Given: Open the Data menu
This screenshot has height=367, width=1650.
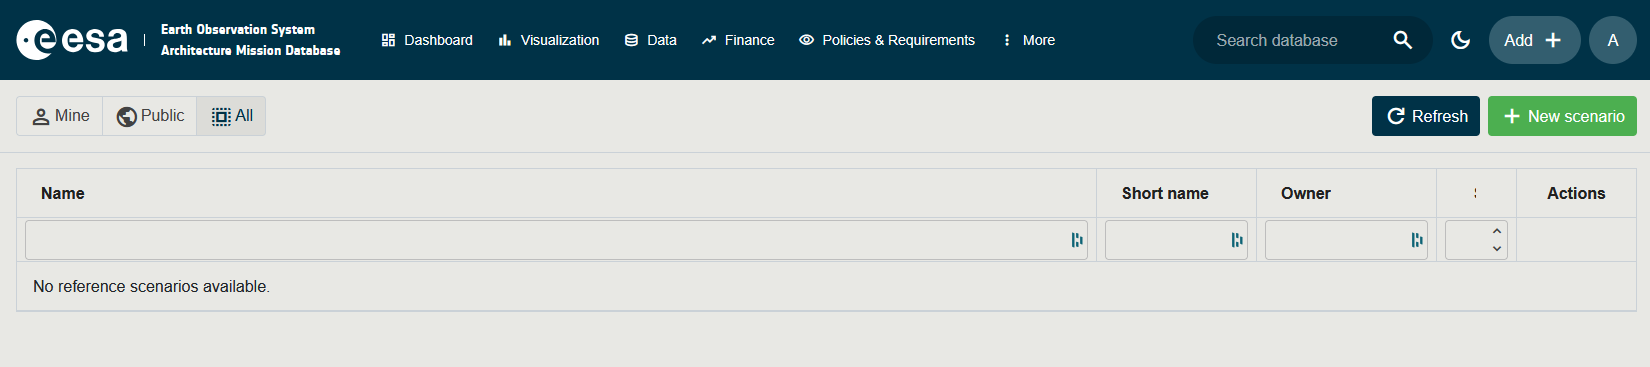Looking at the screenshot, I should coord(651,40).
